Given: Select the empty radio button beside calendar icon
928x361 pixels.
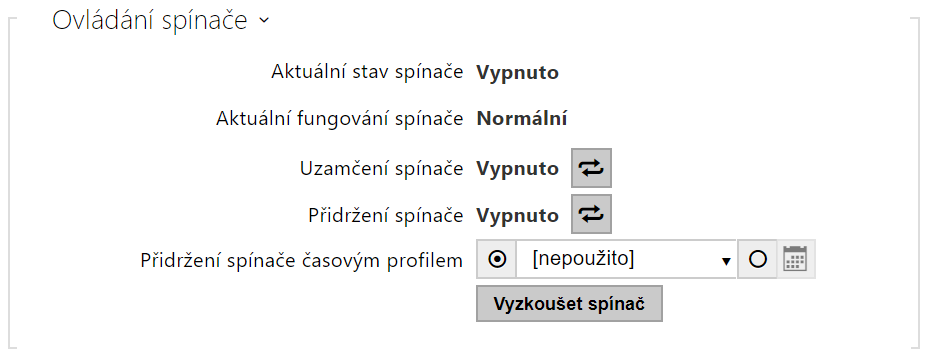Looking at the screenshot, I should (x=757, y=259).
